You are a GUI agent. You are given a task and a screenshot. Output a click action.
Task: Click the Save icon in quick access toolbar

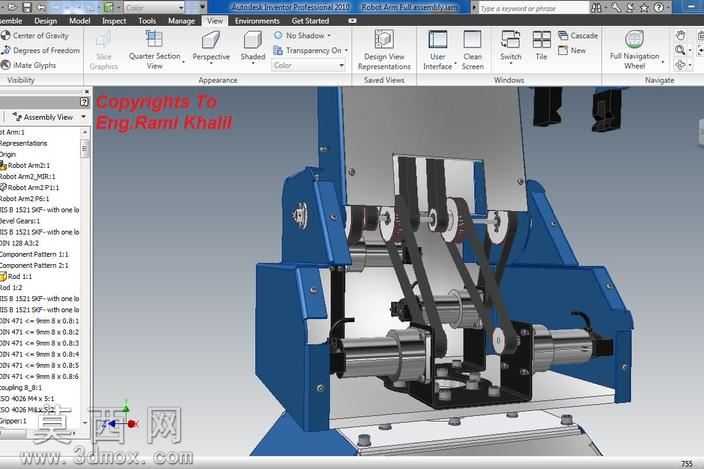click(27, 7)
